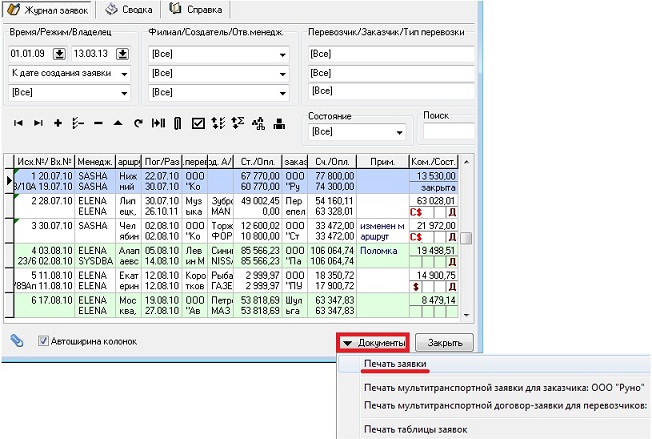Select row 3 note изменен маршрут
The width and height of the screenshot is (652, 439).
(382, 231)
